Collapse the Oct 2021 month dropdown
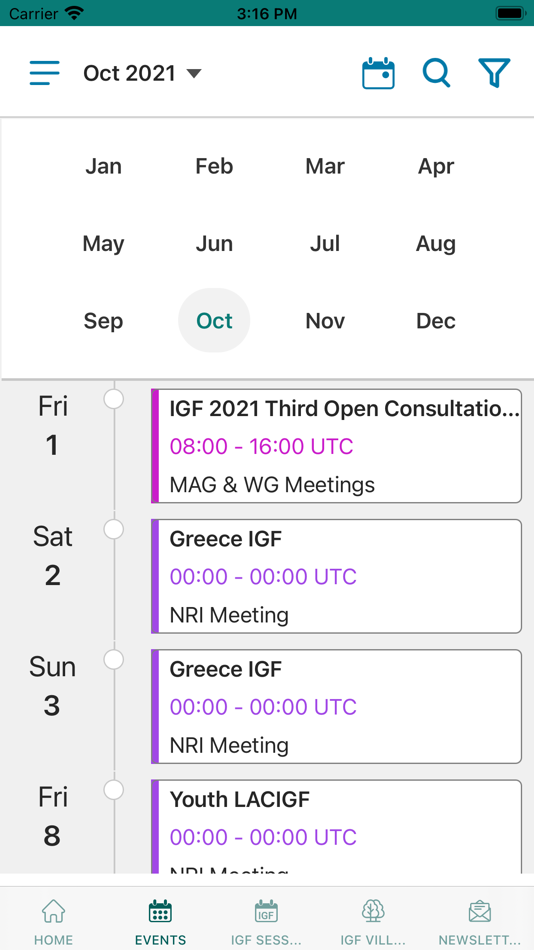The image size is (534, 950). (142, 73)
